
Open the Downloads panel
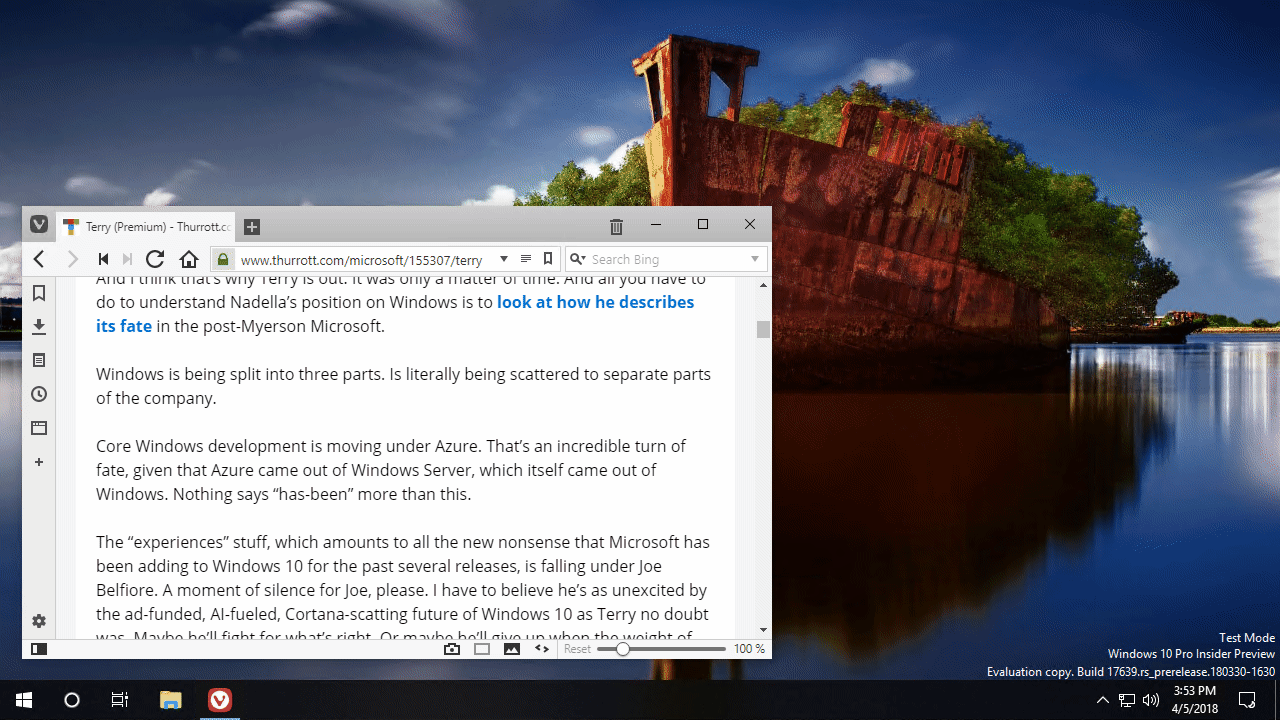(x=38, y=326)
